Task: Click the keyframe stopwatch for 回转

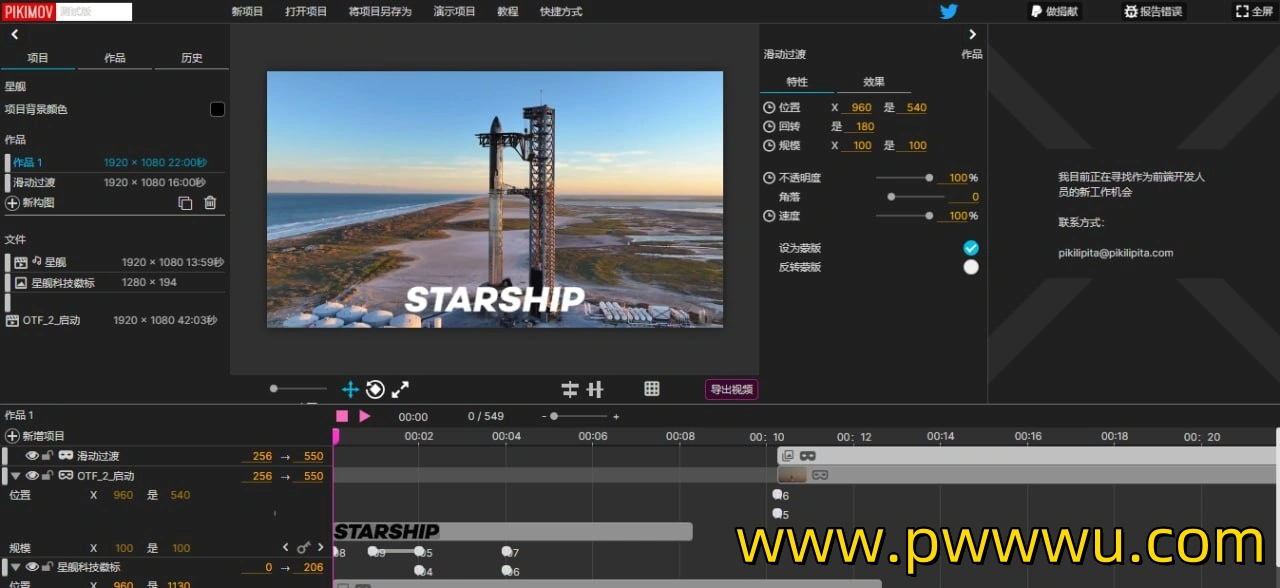Action: [x=769, y=126]
